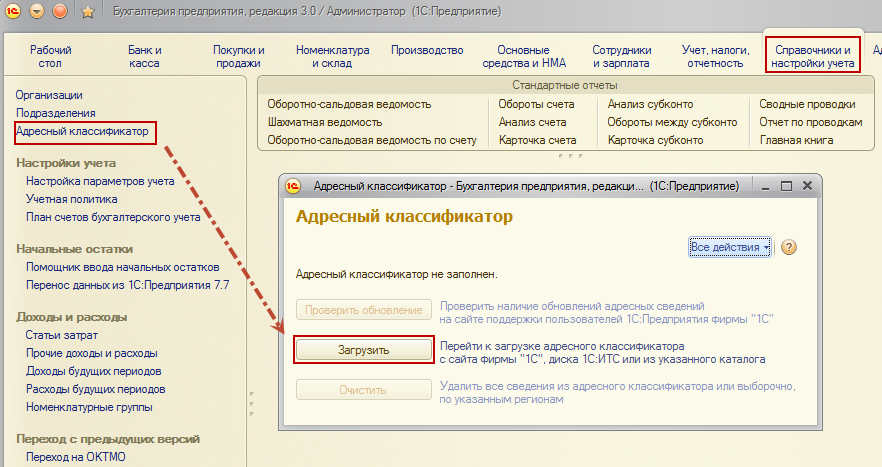Click the Доходы и расходы group heading
The image size is (882, 467).
click(x=71, y=317)
